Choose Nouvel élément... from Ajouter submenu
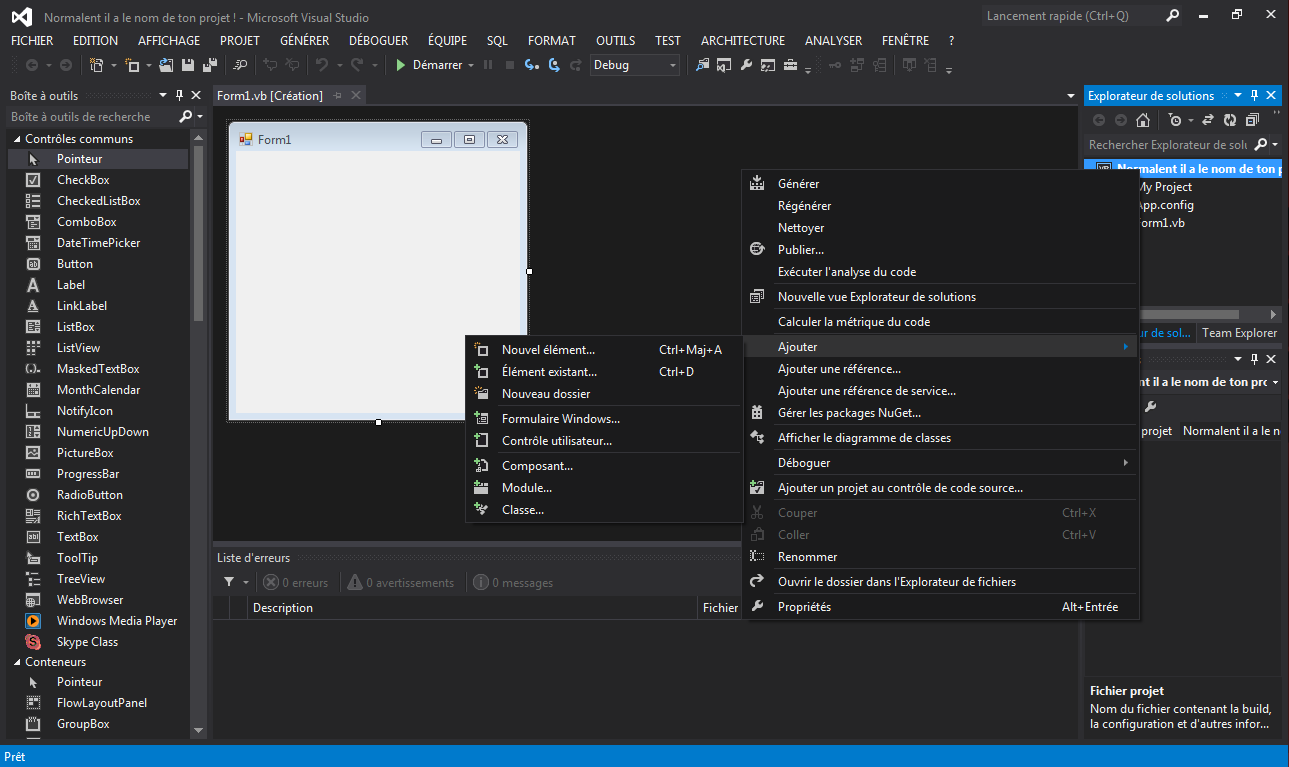Screen dimensions: 1289x767 click(x=604, y=350)
